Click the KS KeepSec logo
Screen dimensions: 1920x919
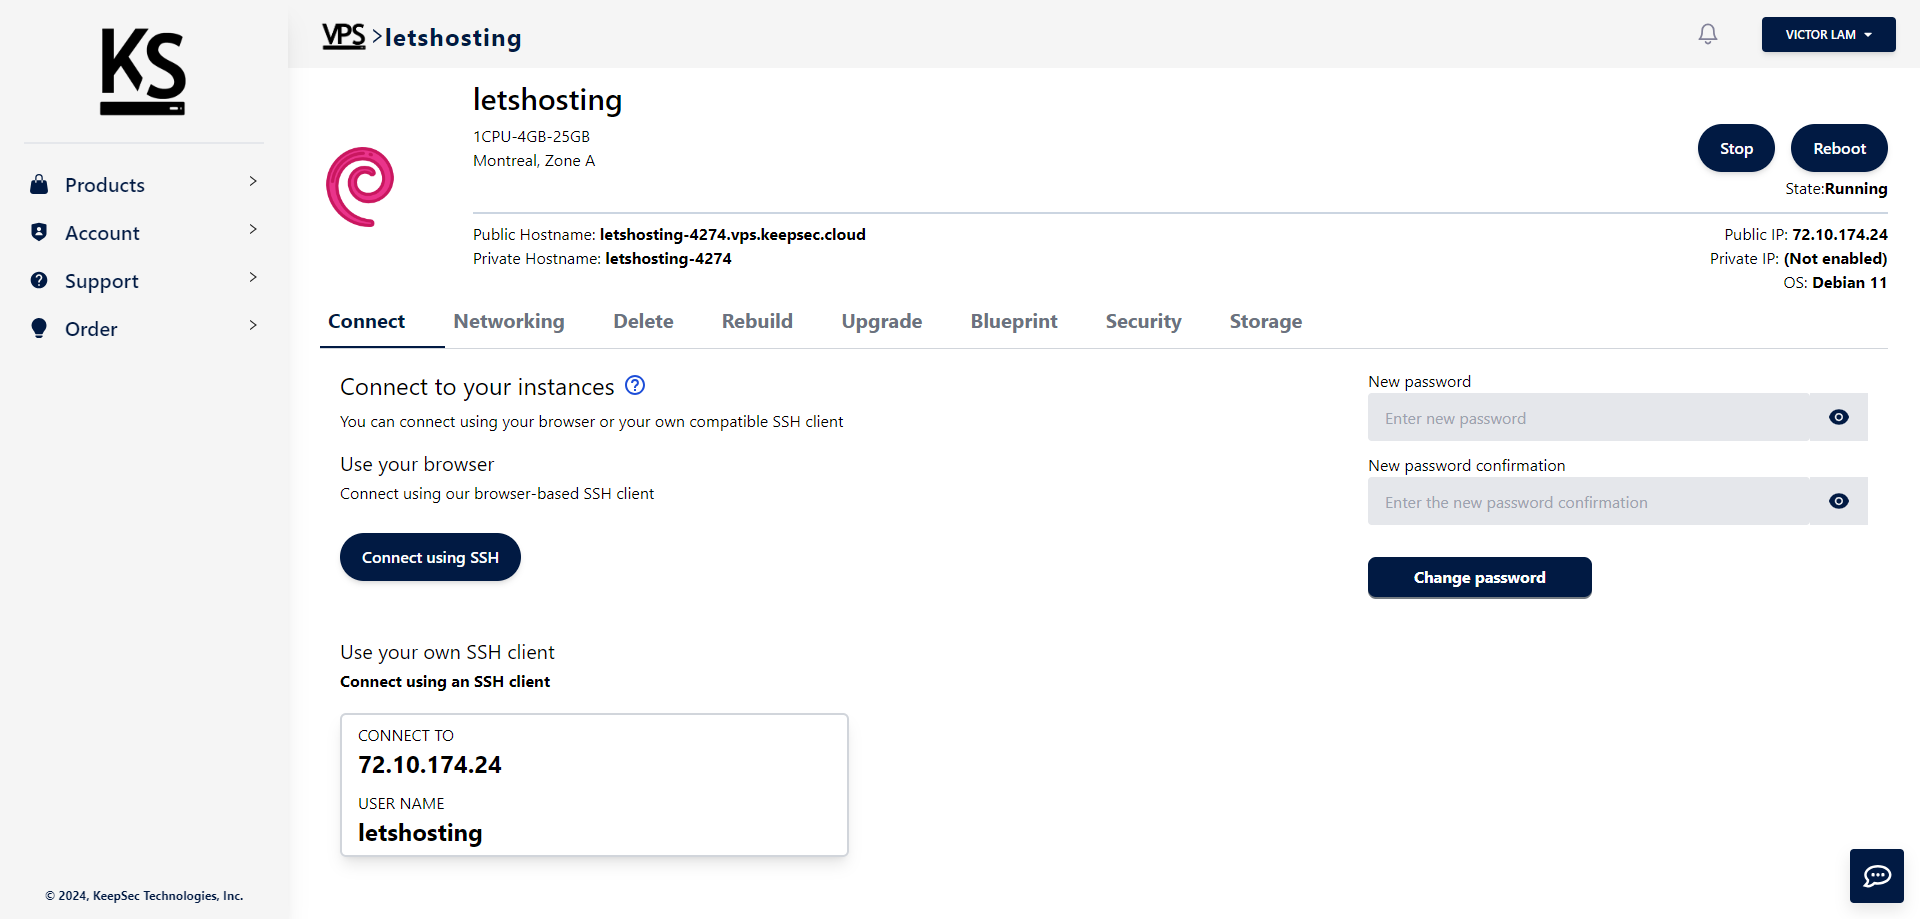(x=143, y=71)
